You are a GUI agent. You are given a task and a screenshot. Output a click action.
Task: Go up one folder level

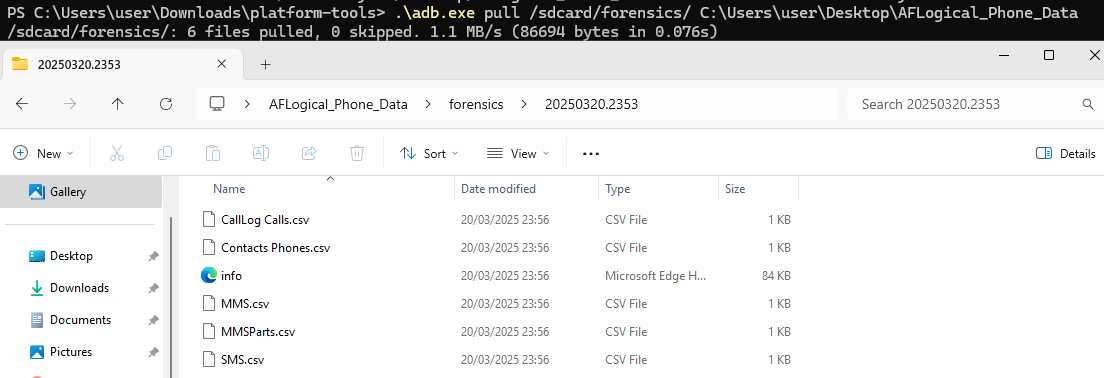point(118,104)
